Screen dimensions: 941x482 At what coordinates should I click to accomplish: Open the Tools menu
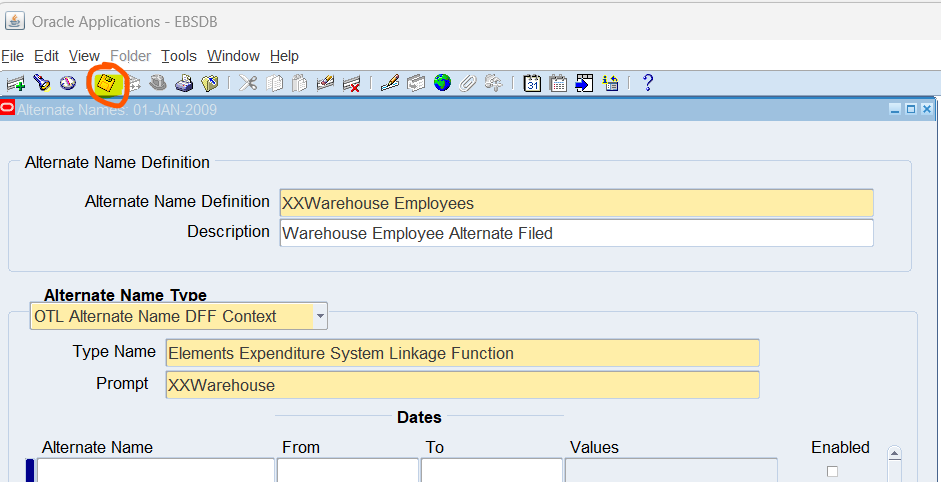pyautogui.click(x=179, y=56)
